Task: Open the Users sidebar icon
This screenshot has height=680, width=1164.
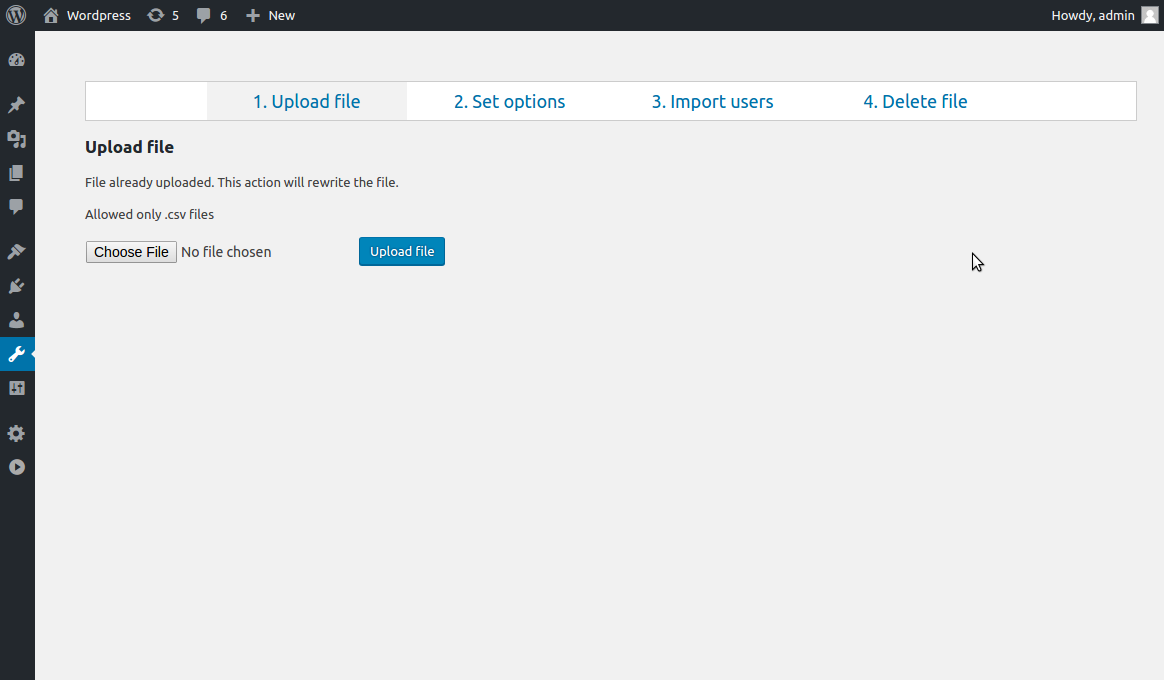Action: pos(16,320)
